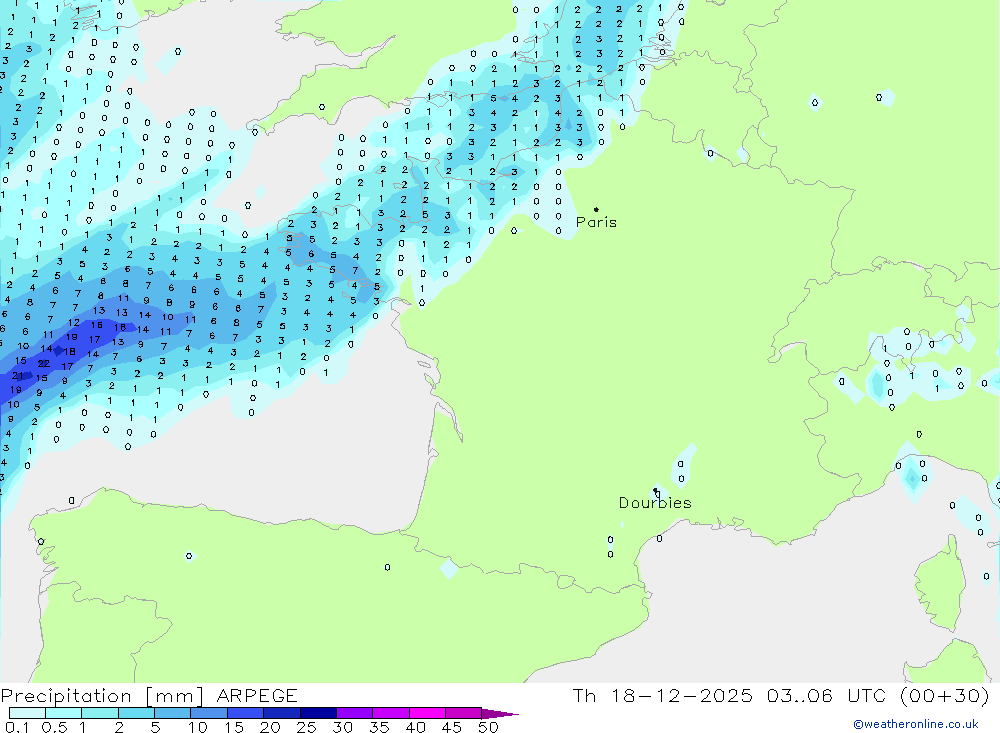Click the '10' legend scale value

point(197,727)
